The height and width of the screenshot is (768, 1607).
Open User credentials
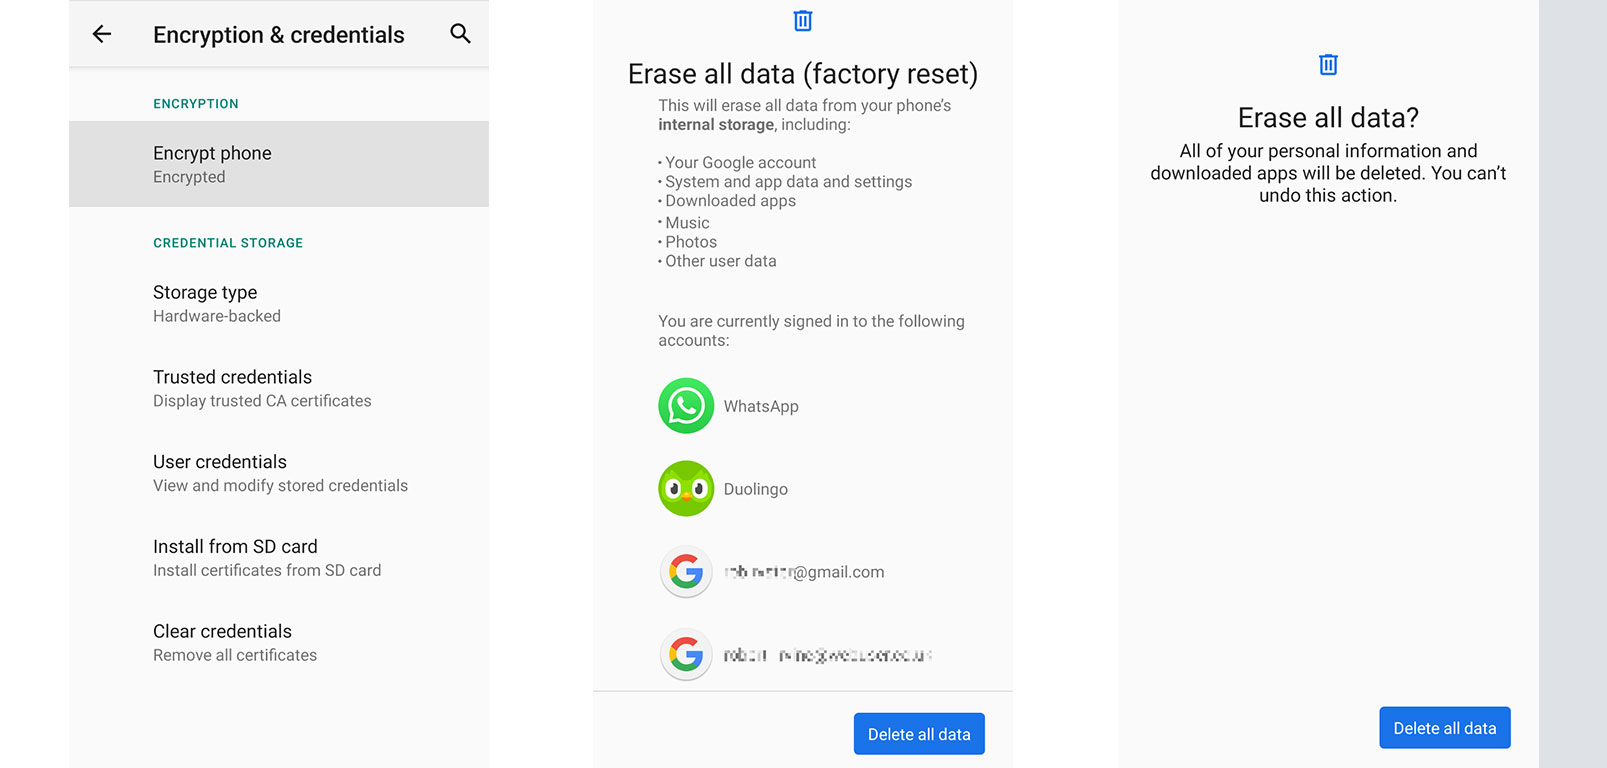tap(279, 473)
